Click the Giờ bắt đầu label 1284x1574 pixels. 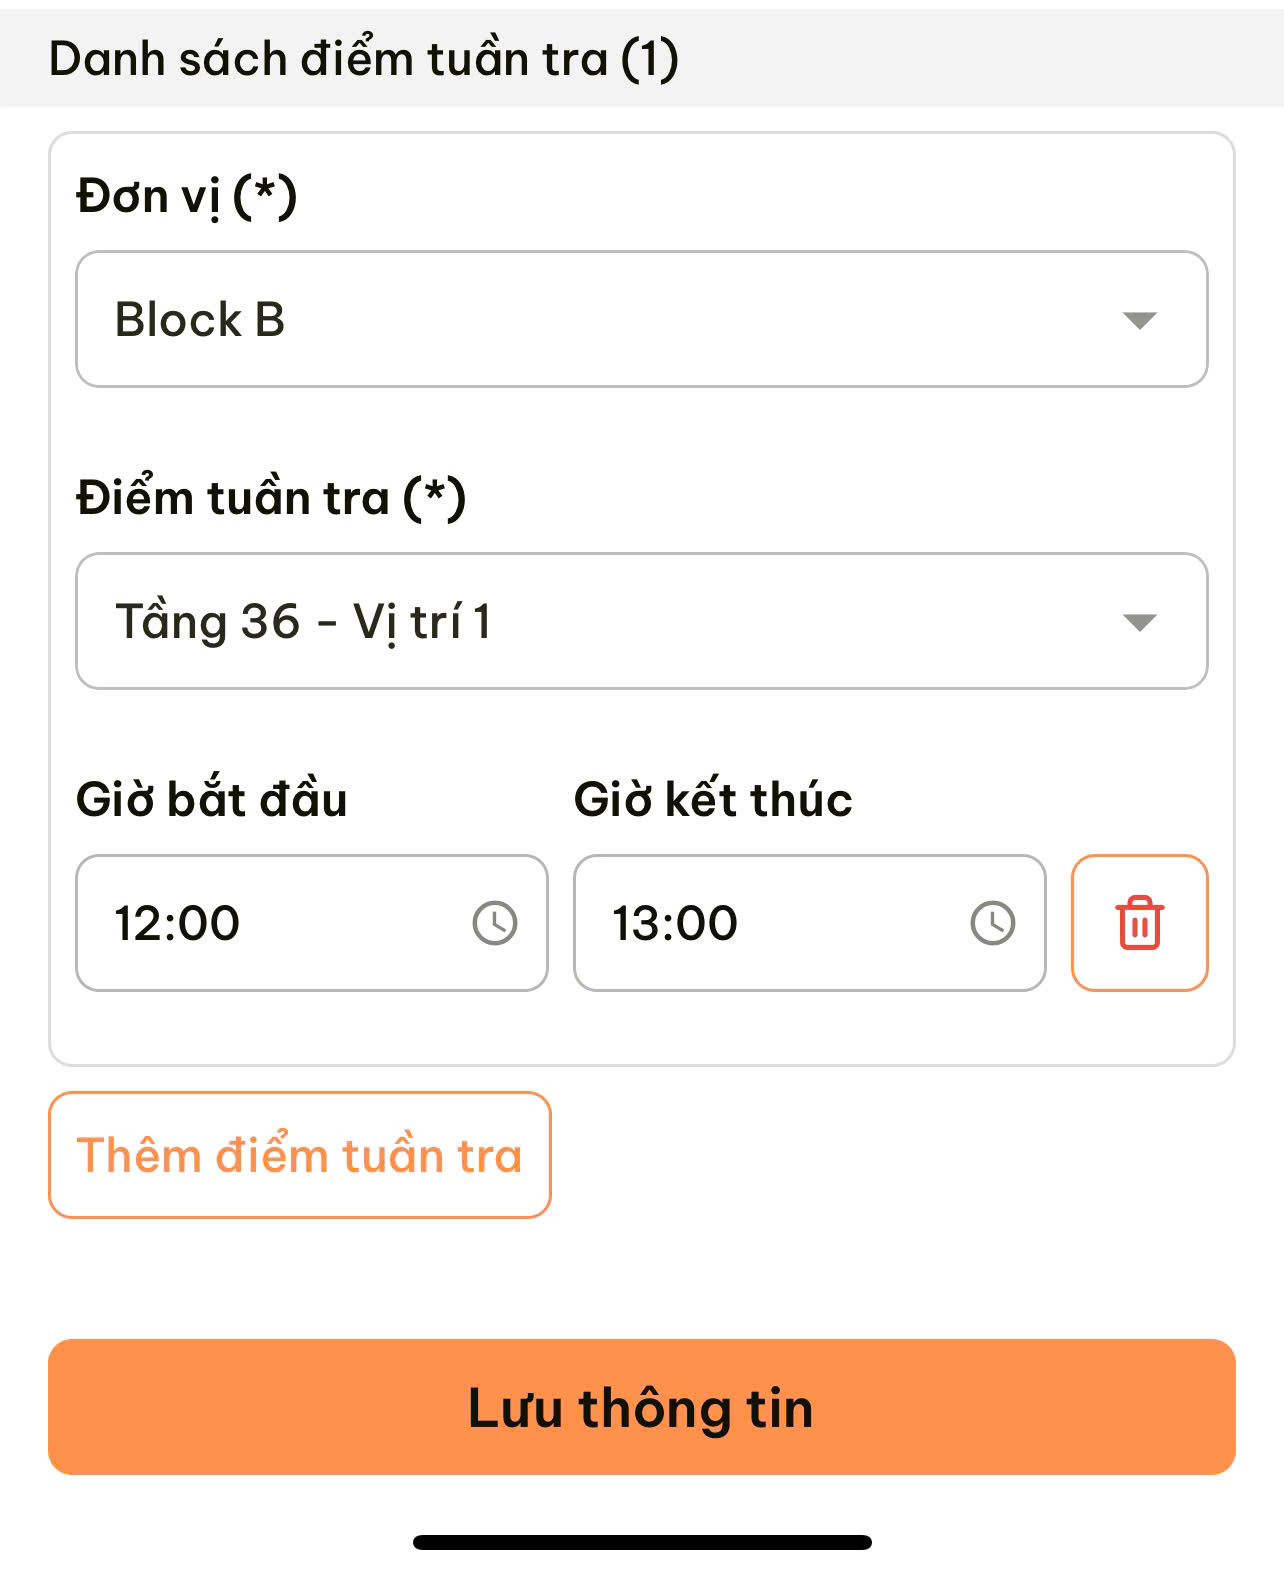(212, 800)
